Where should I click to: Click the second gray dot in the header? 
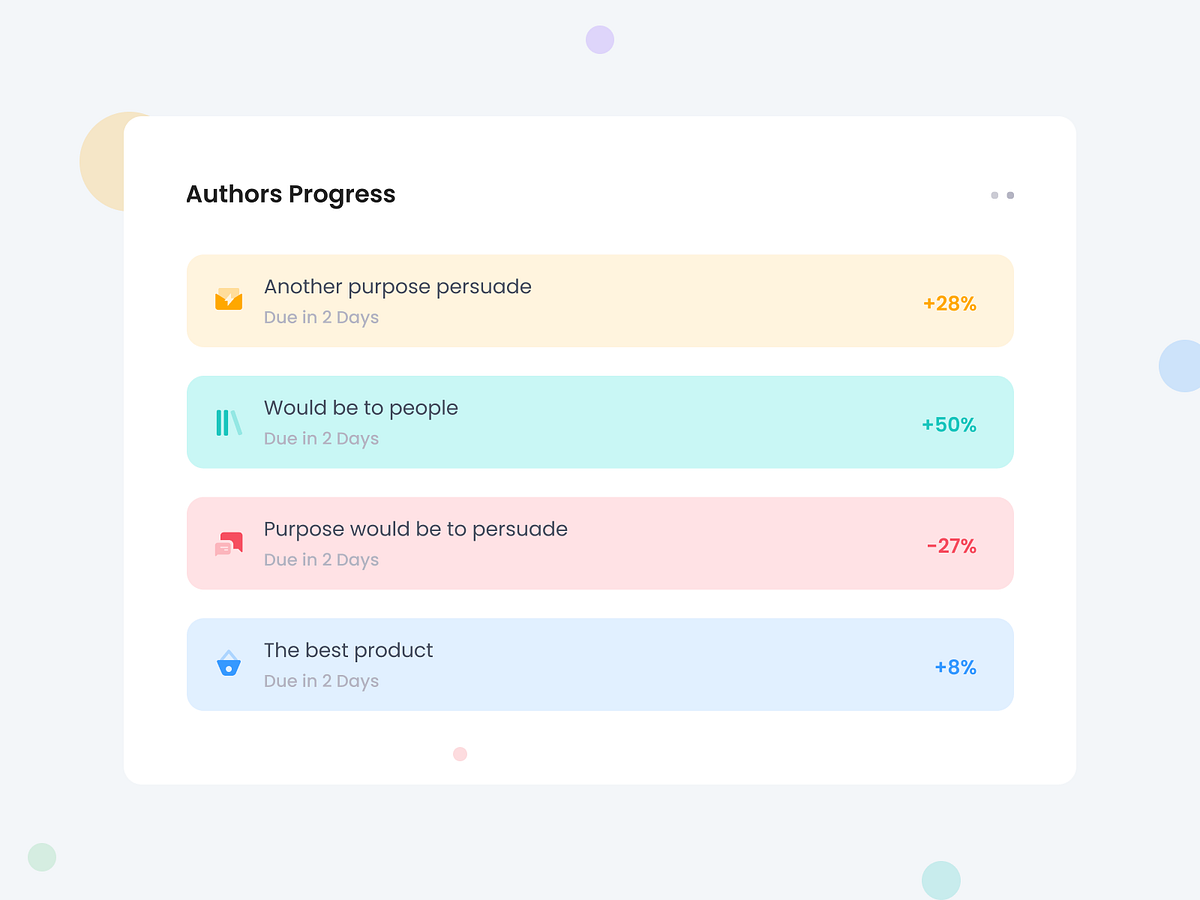pyautogui.click(x=1009, y=195)
